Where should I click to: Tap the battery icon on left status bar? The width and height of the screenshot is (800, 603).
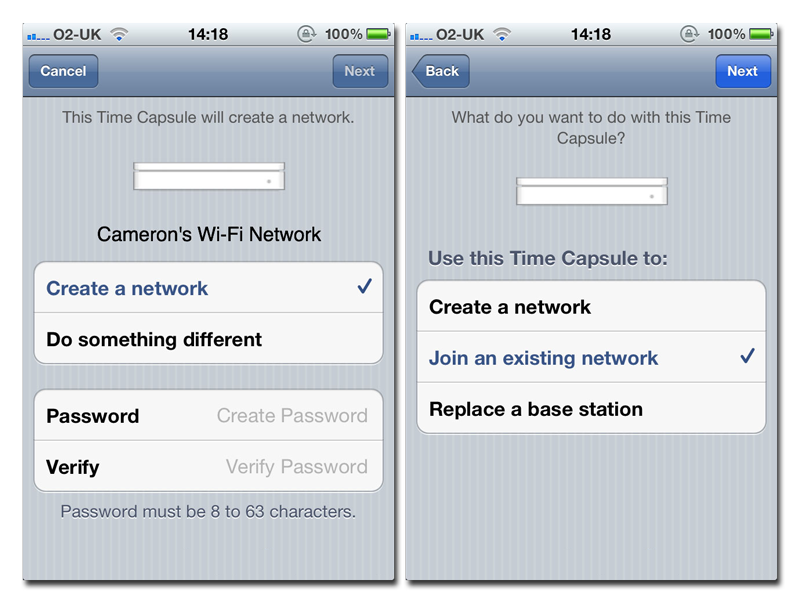pos(378,34)
